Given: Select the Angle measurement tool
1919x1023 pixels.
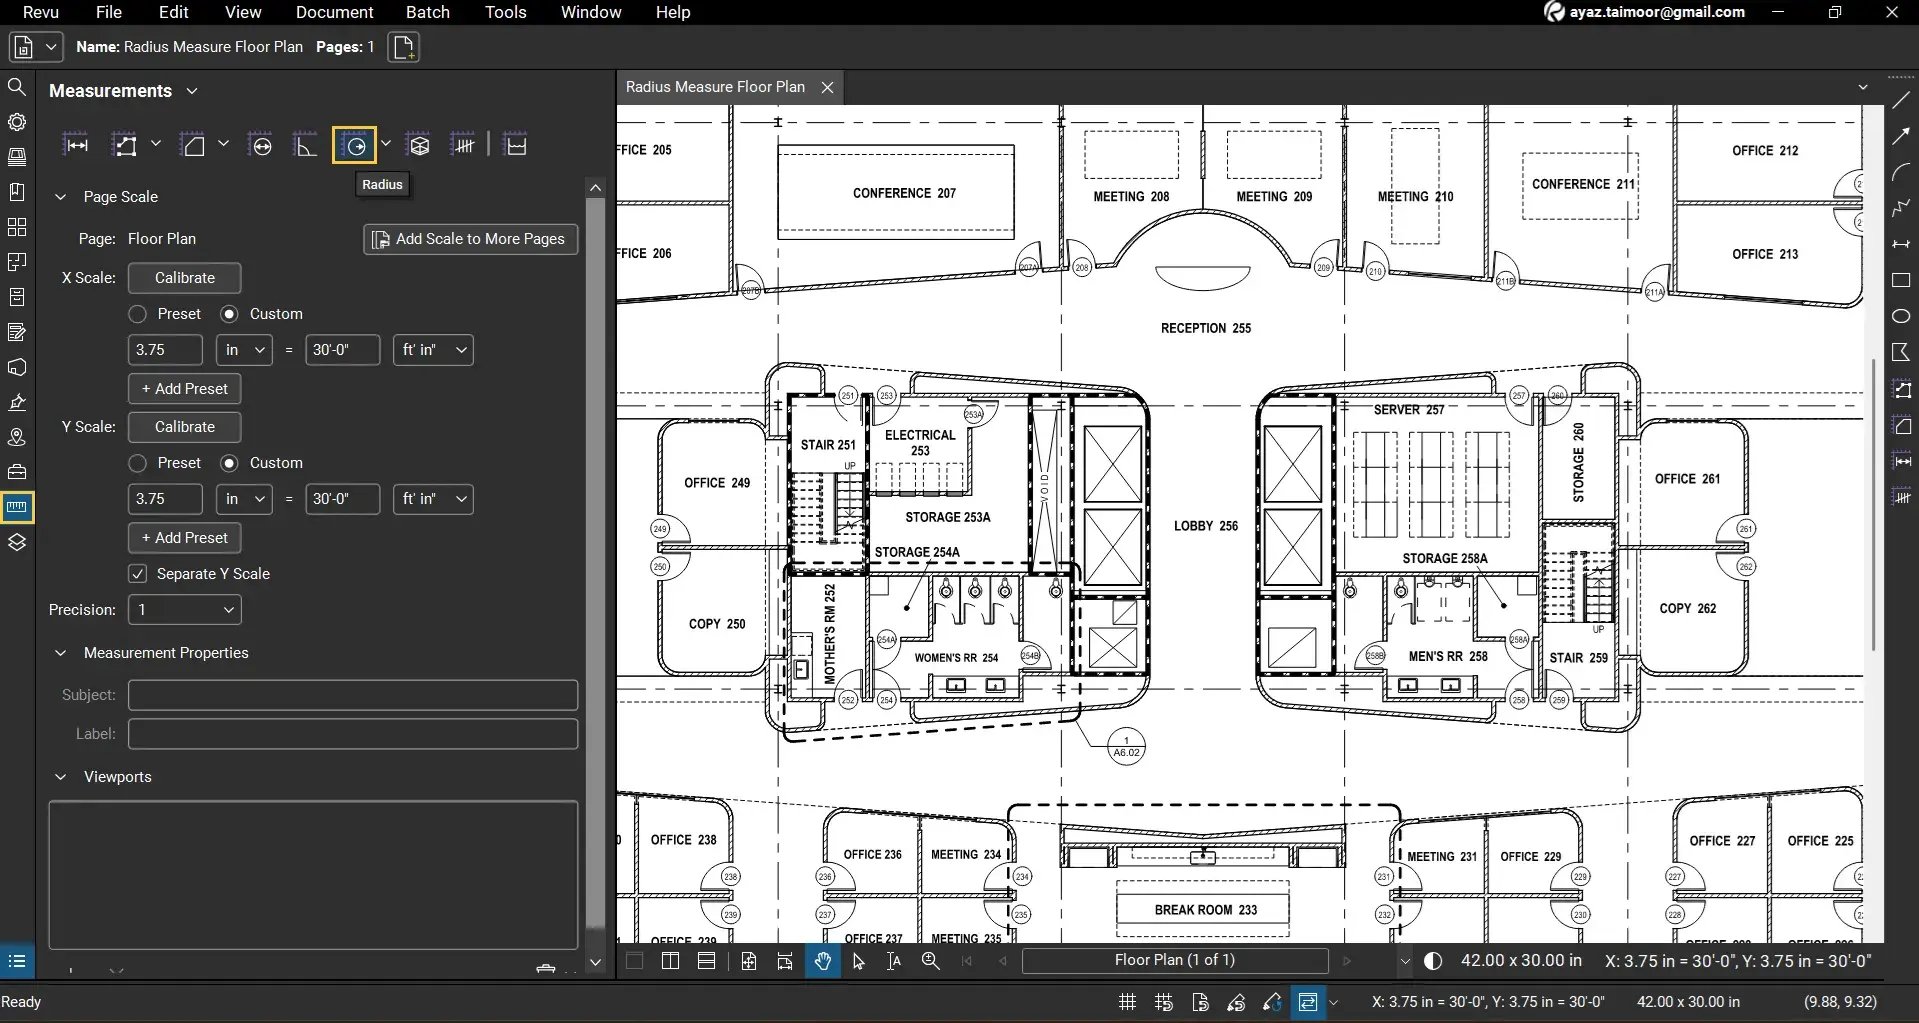Looking at the screenshot, I should [x=305, y=144].
